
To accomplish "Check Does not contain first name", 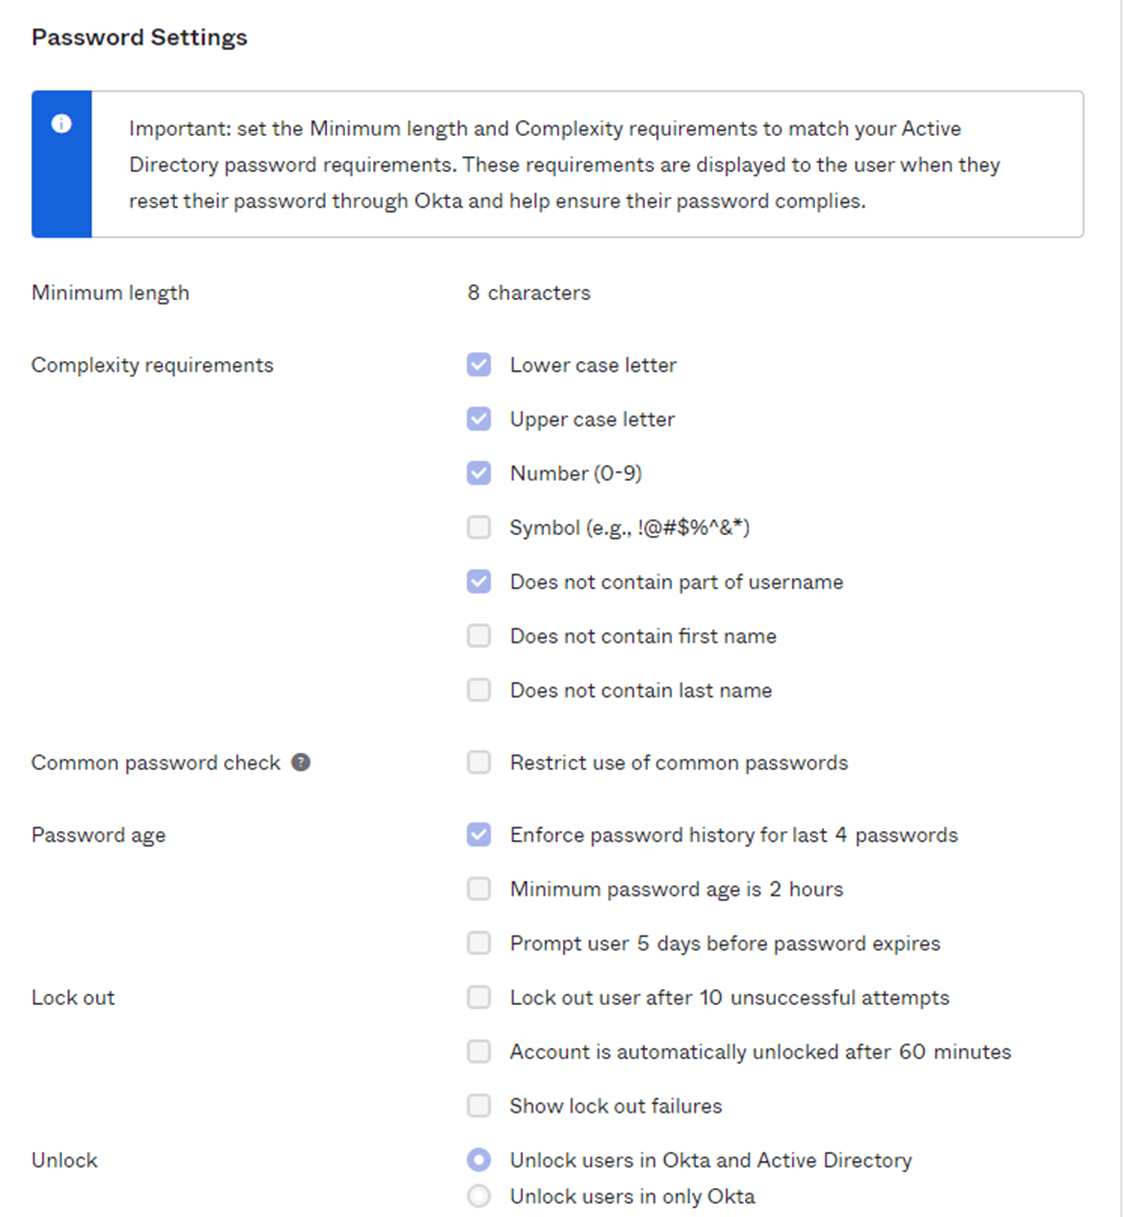I will (479, 636).
